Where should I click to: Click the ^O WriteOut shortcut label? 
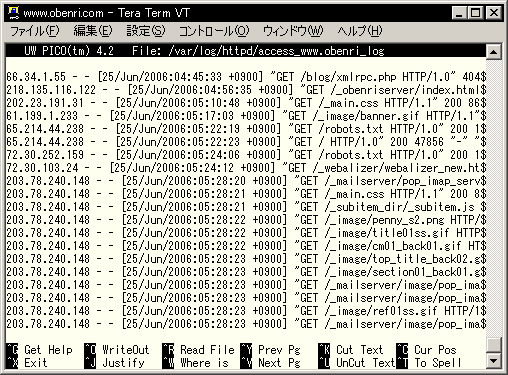tap(117, 350)
